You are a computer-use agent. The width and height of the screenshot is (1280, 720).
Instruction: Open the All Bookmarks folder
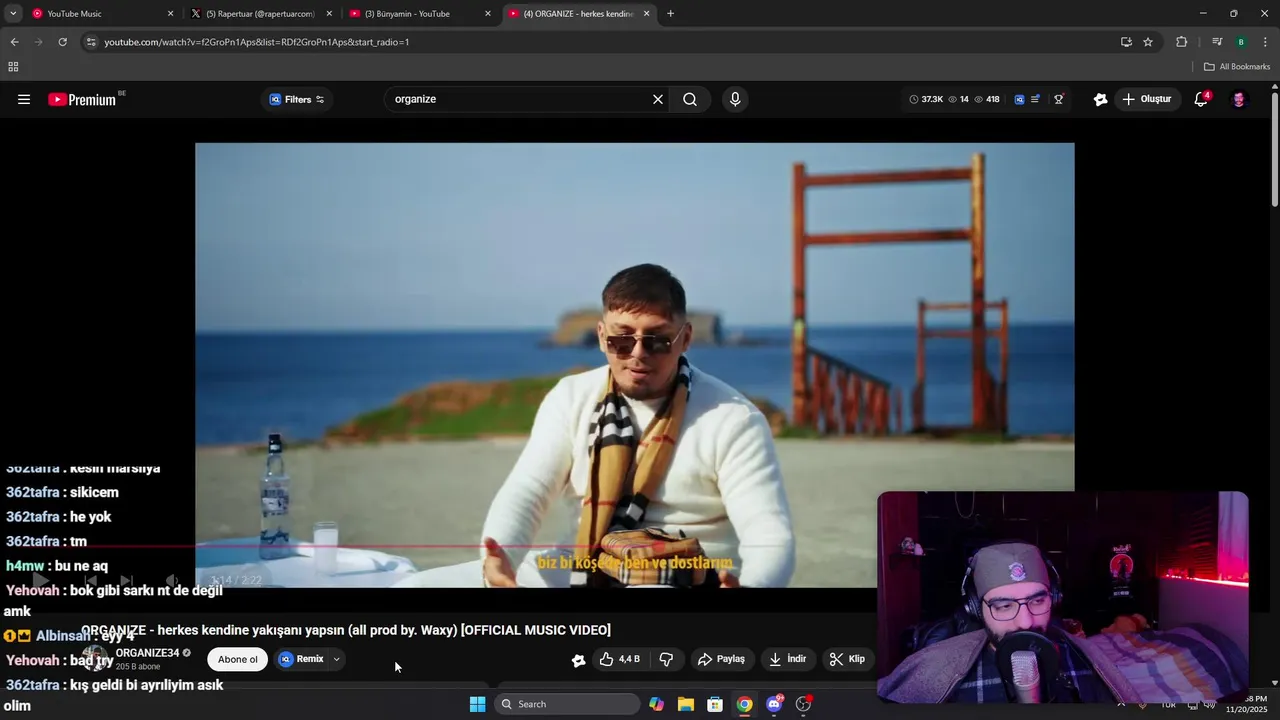(1237, 67)
